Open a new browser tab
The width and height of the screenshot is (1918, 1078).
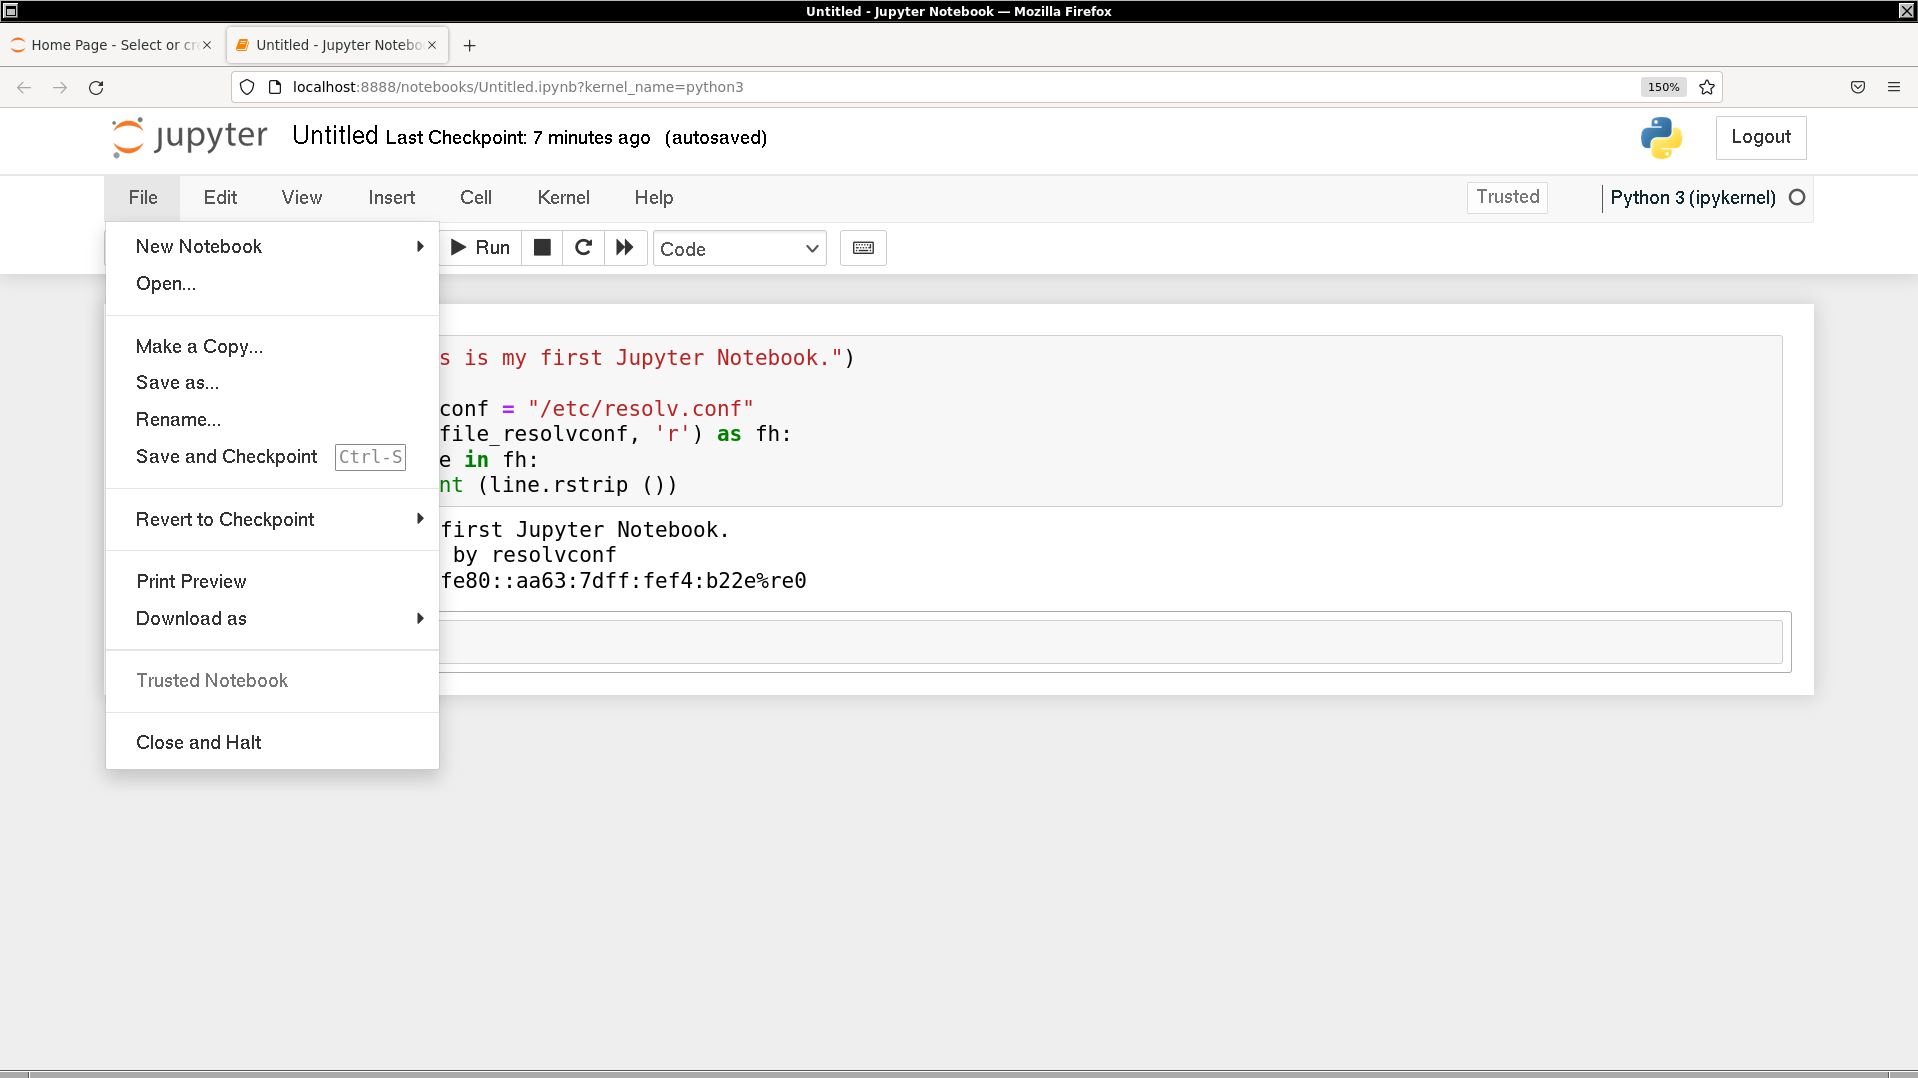click(x=469, y=45)
